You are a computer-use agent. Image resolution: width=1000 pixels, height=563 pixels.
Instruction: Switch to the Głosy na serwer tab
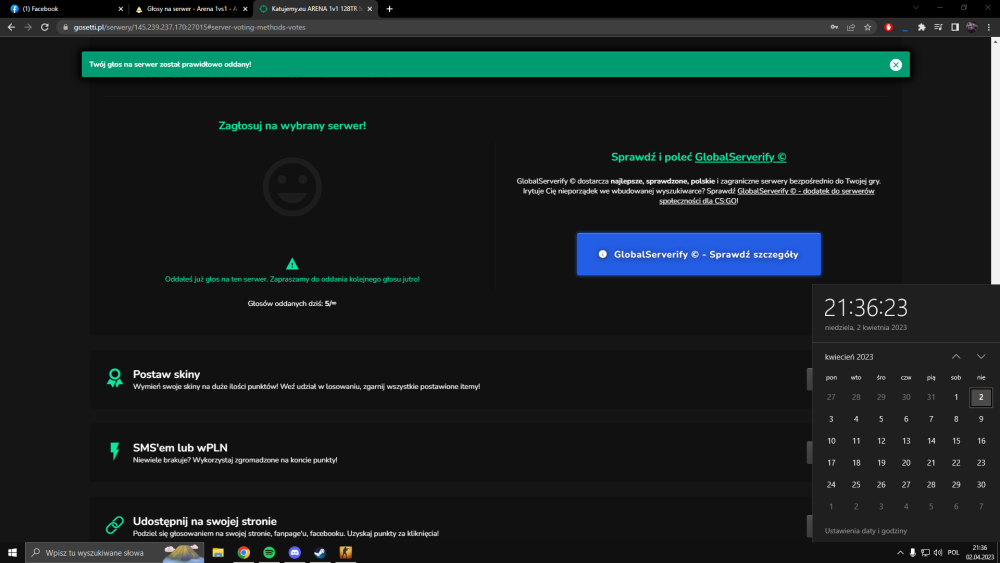[x=191, y=9]
